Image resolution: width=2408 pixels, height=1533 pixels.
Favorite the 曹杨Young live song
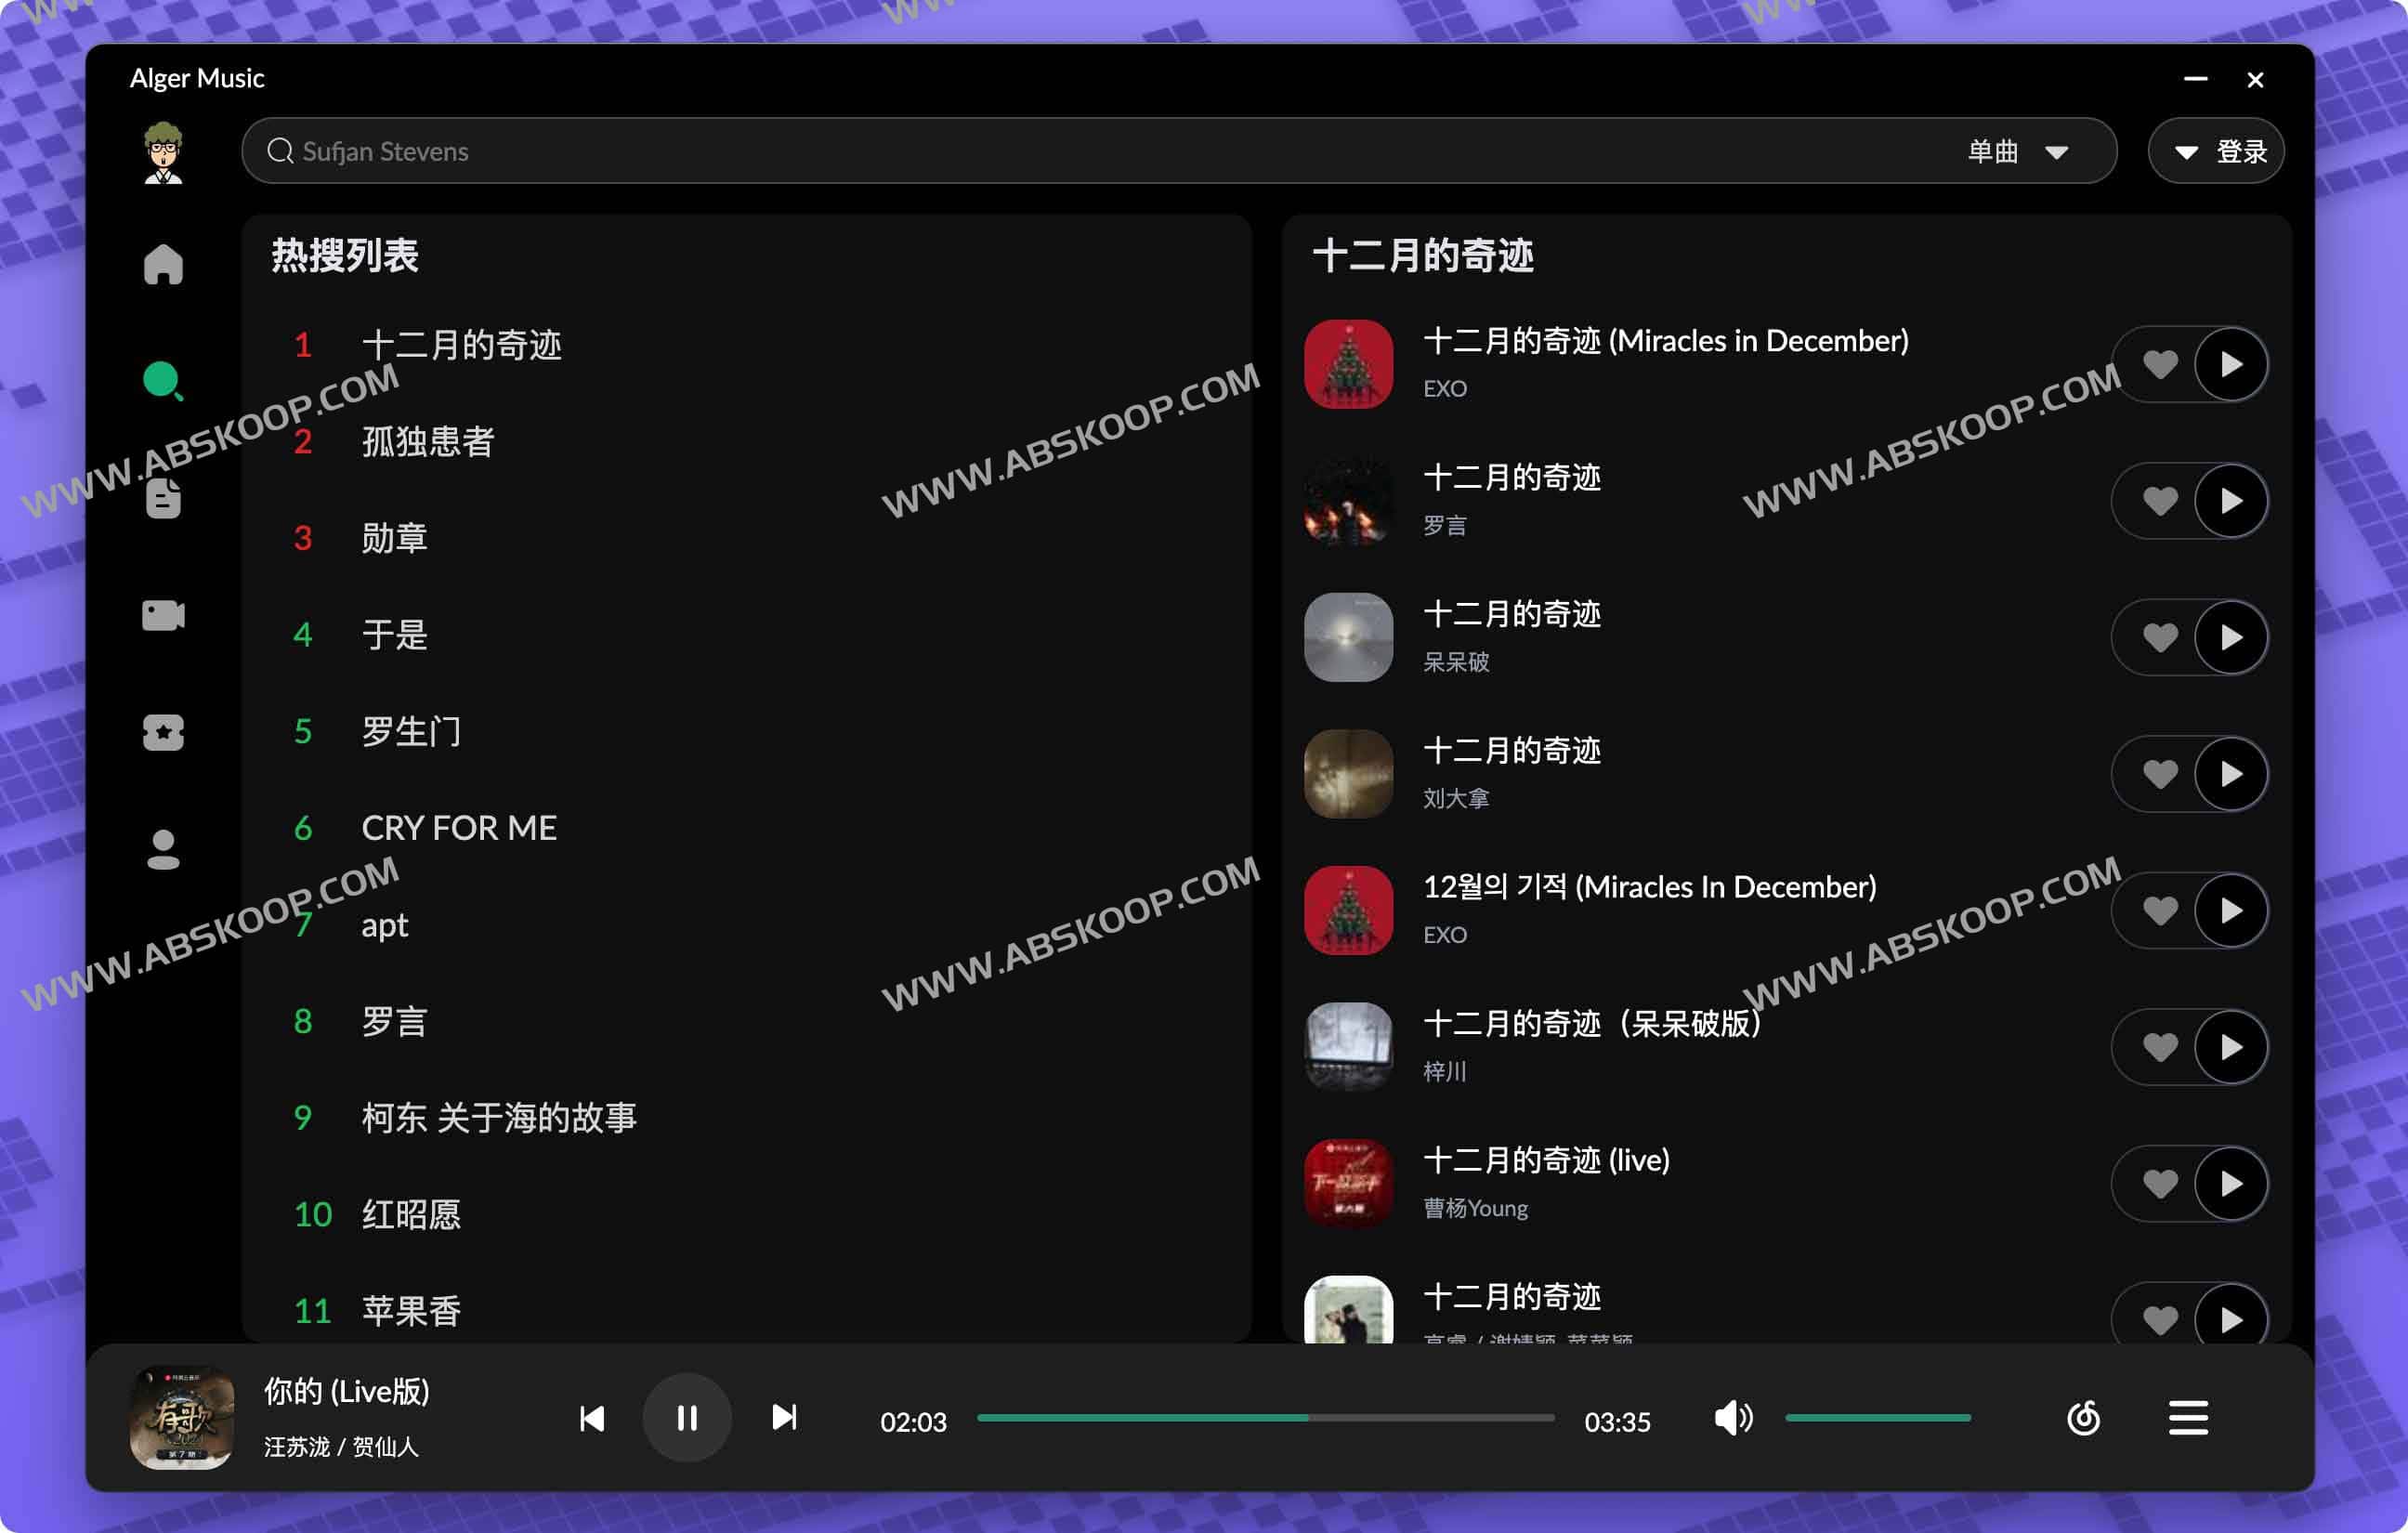pyautogui.click(x=2160, y=1183)
